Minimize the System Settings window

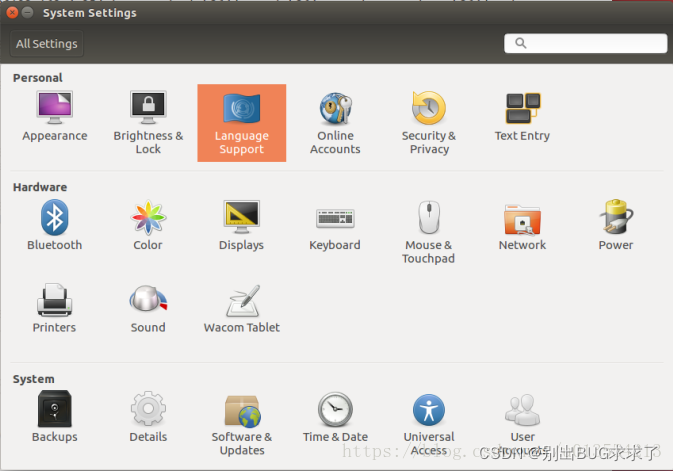pyautogui.click(x=27, y=13)
